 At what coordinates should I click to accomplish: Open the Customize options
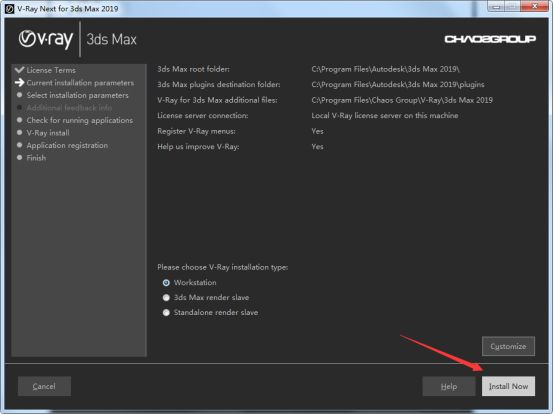click(x=508, y=346)
